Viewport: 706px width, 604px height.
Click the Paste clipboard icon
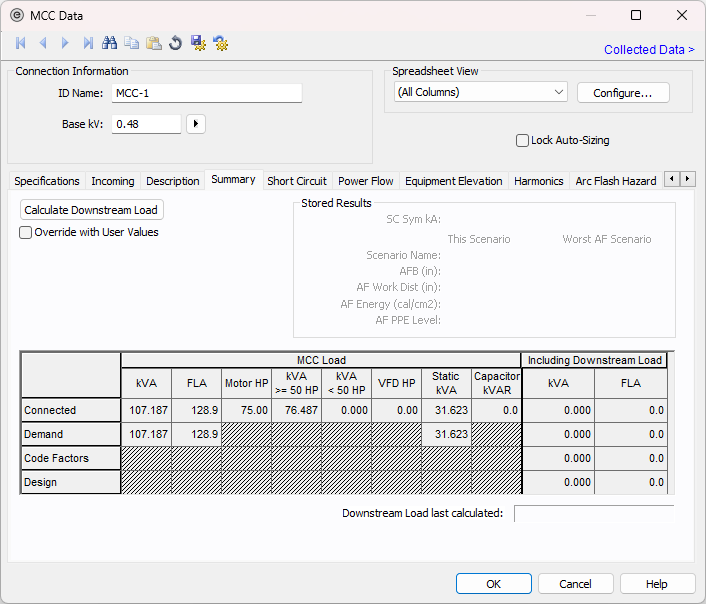(154, 43)
